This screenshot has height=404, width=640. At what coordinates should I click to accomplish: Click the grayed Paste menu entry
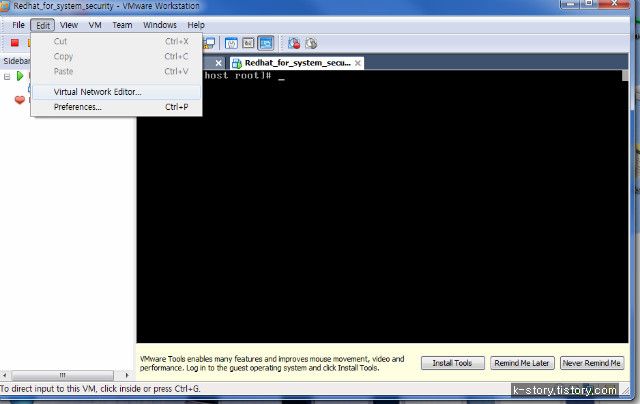[x=116, y=71]
